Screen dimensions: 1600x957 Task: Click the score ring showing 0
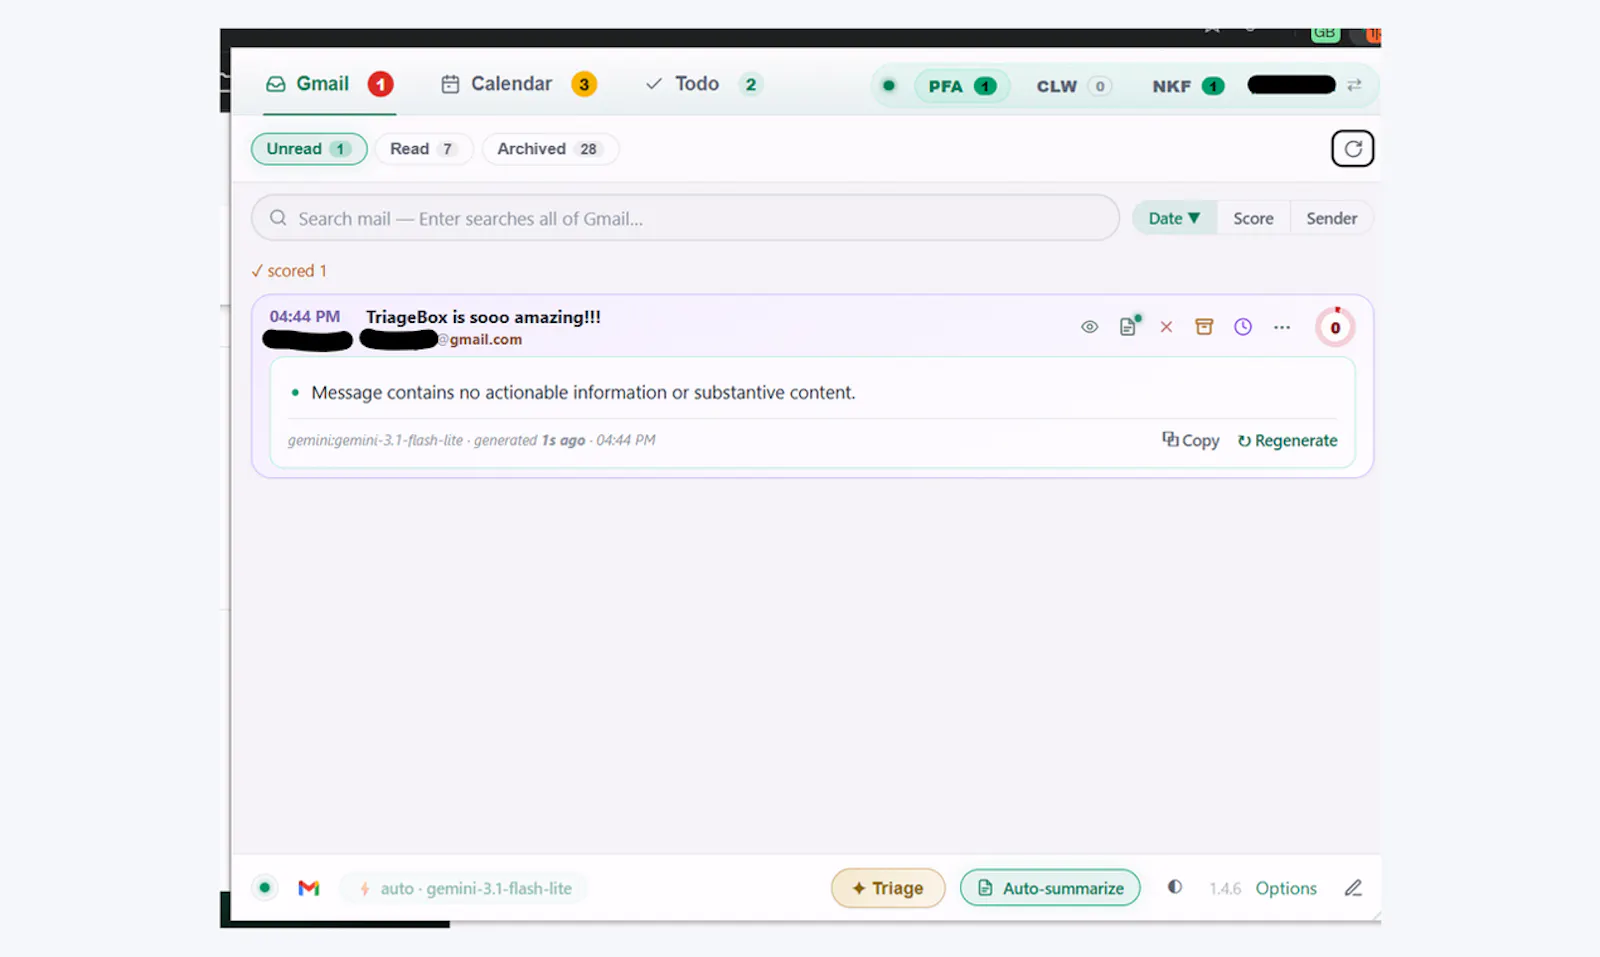pyautogui.click(x=1335, y=327)
